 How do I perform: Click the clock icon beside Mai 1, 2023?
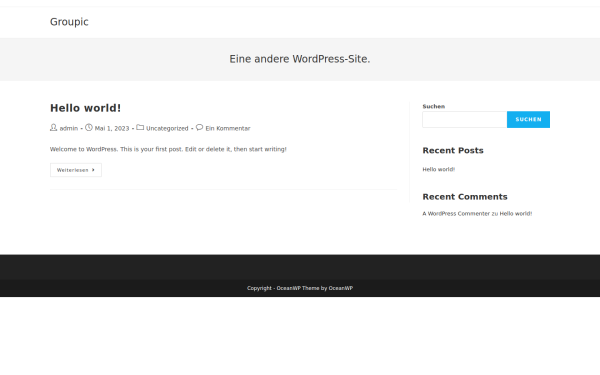pos(89,127)
